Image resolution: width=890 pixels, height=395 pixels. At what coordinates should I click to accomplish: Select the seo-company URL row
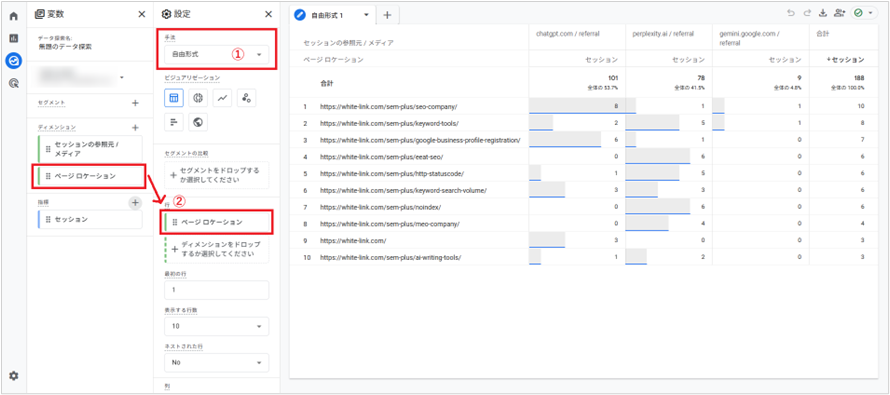(388, 106)
